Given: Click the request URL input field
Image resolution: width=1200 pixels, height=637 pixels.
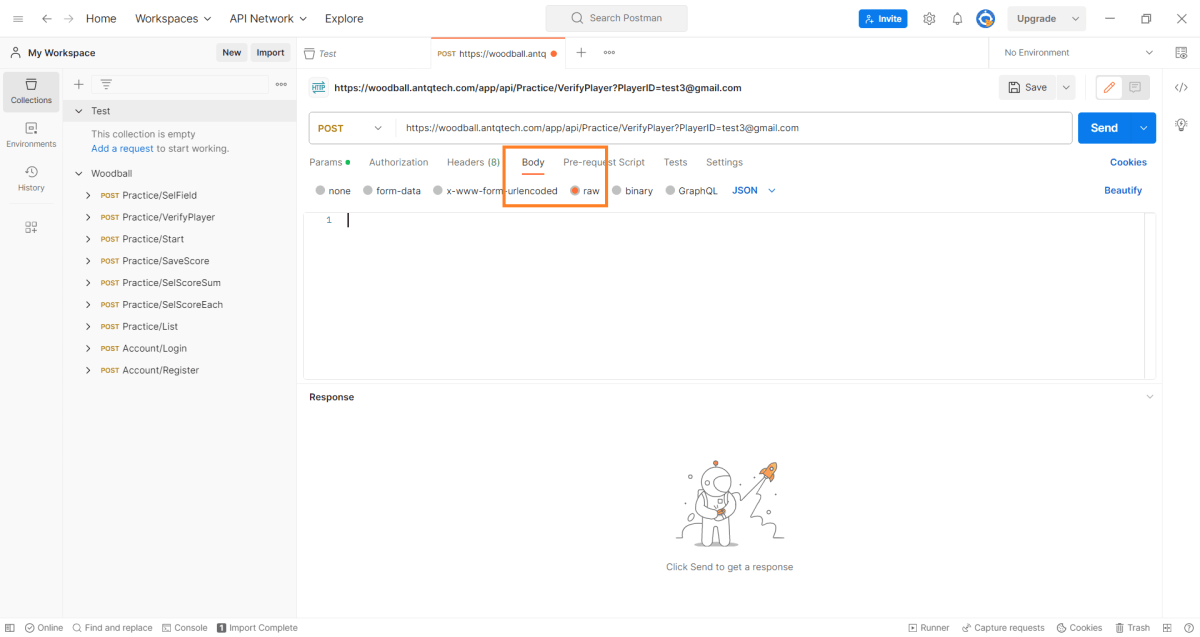Looking at the screenshot, I should 735,128.
